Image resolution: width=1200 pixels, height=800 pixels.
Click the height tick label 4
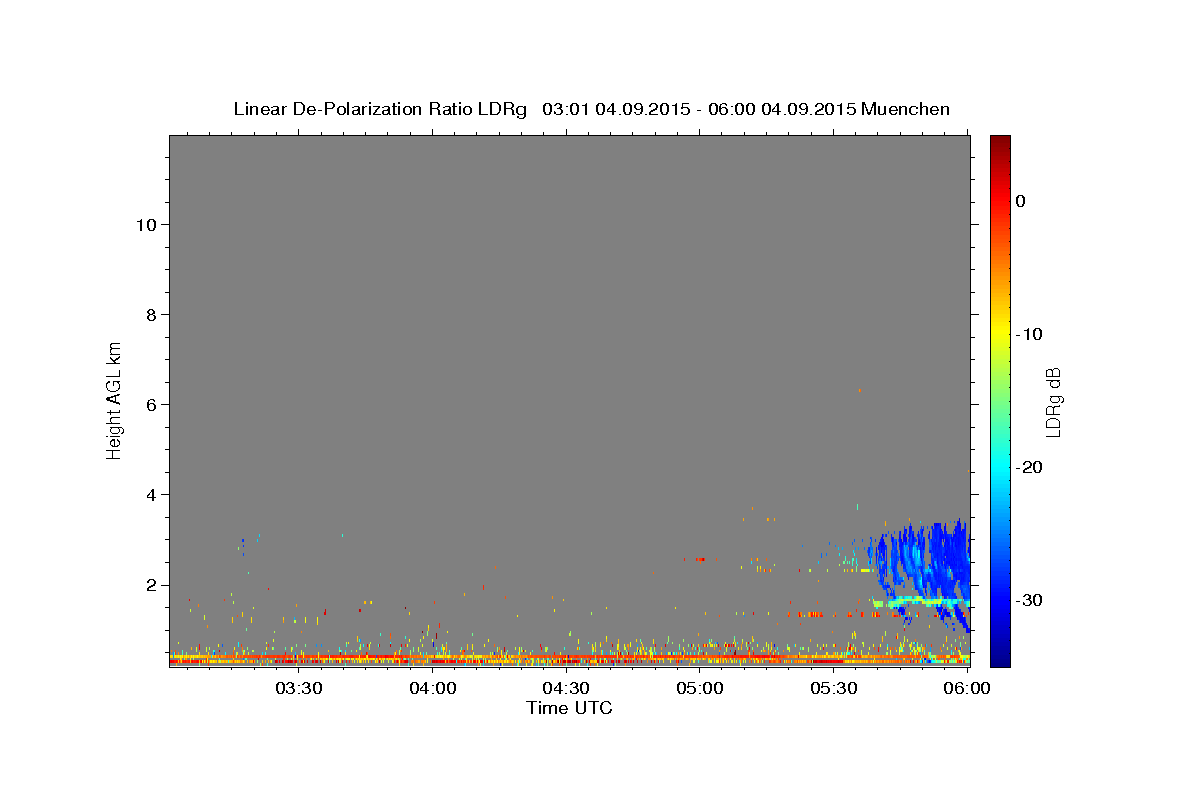click(x=149, y=494)
